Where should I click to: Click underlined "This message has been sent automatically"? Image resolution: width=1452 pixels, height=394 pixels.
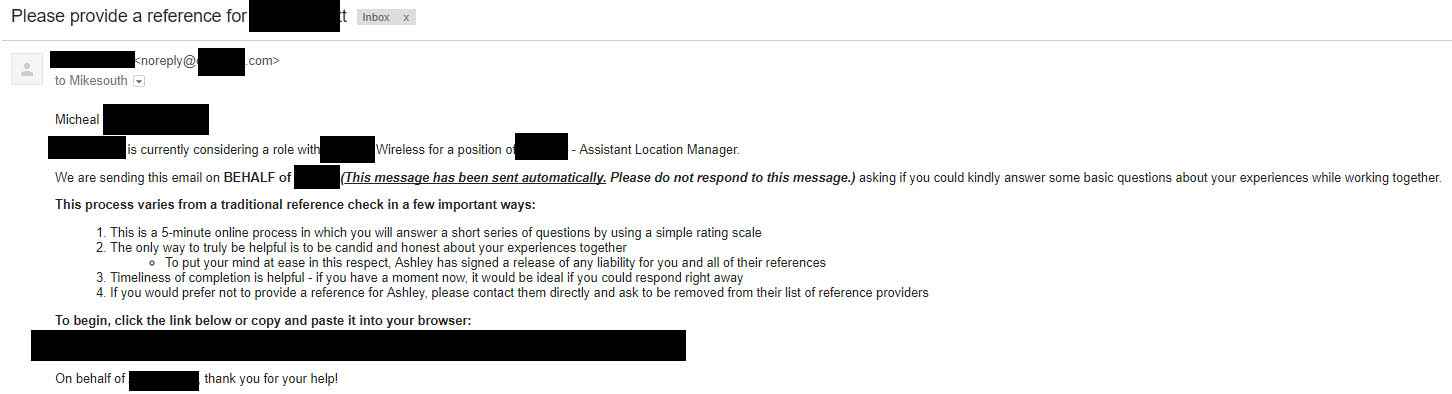(474, 178)
